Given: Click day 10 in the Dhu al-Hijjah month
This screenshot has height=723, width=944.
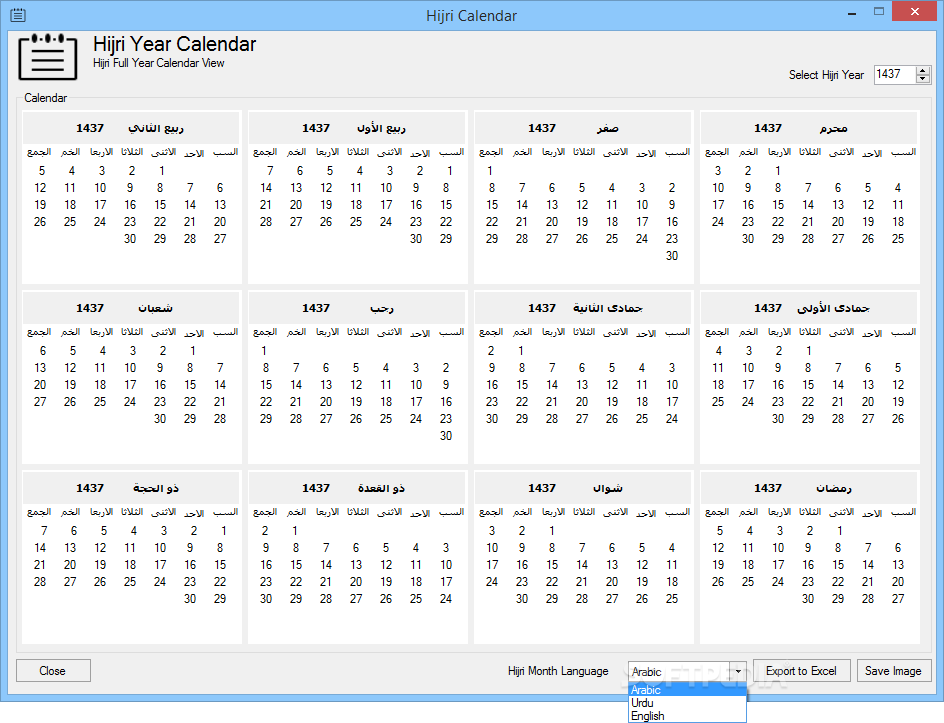Looking at the screenshot, I should pos(160,548).
